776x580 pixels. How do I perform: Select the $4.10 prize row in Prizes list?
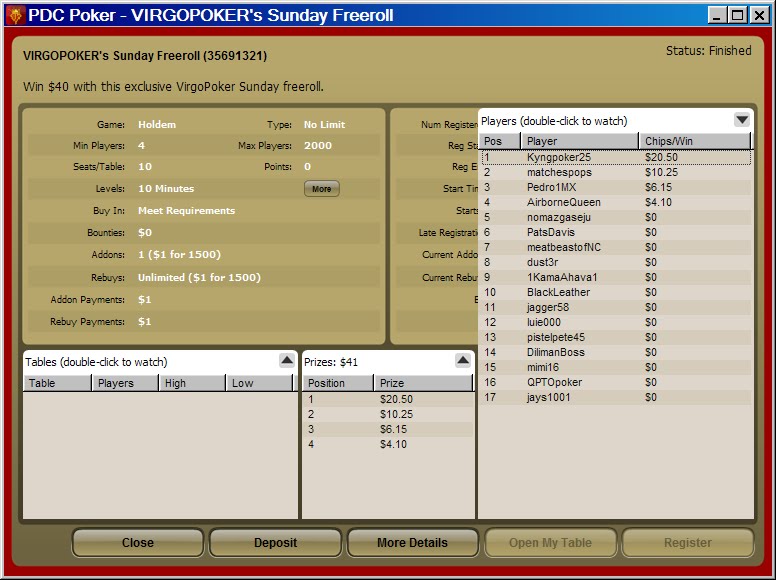(388, 444)
